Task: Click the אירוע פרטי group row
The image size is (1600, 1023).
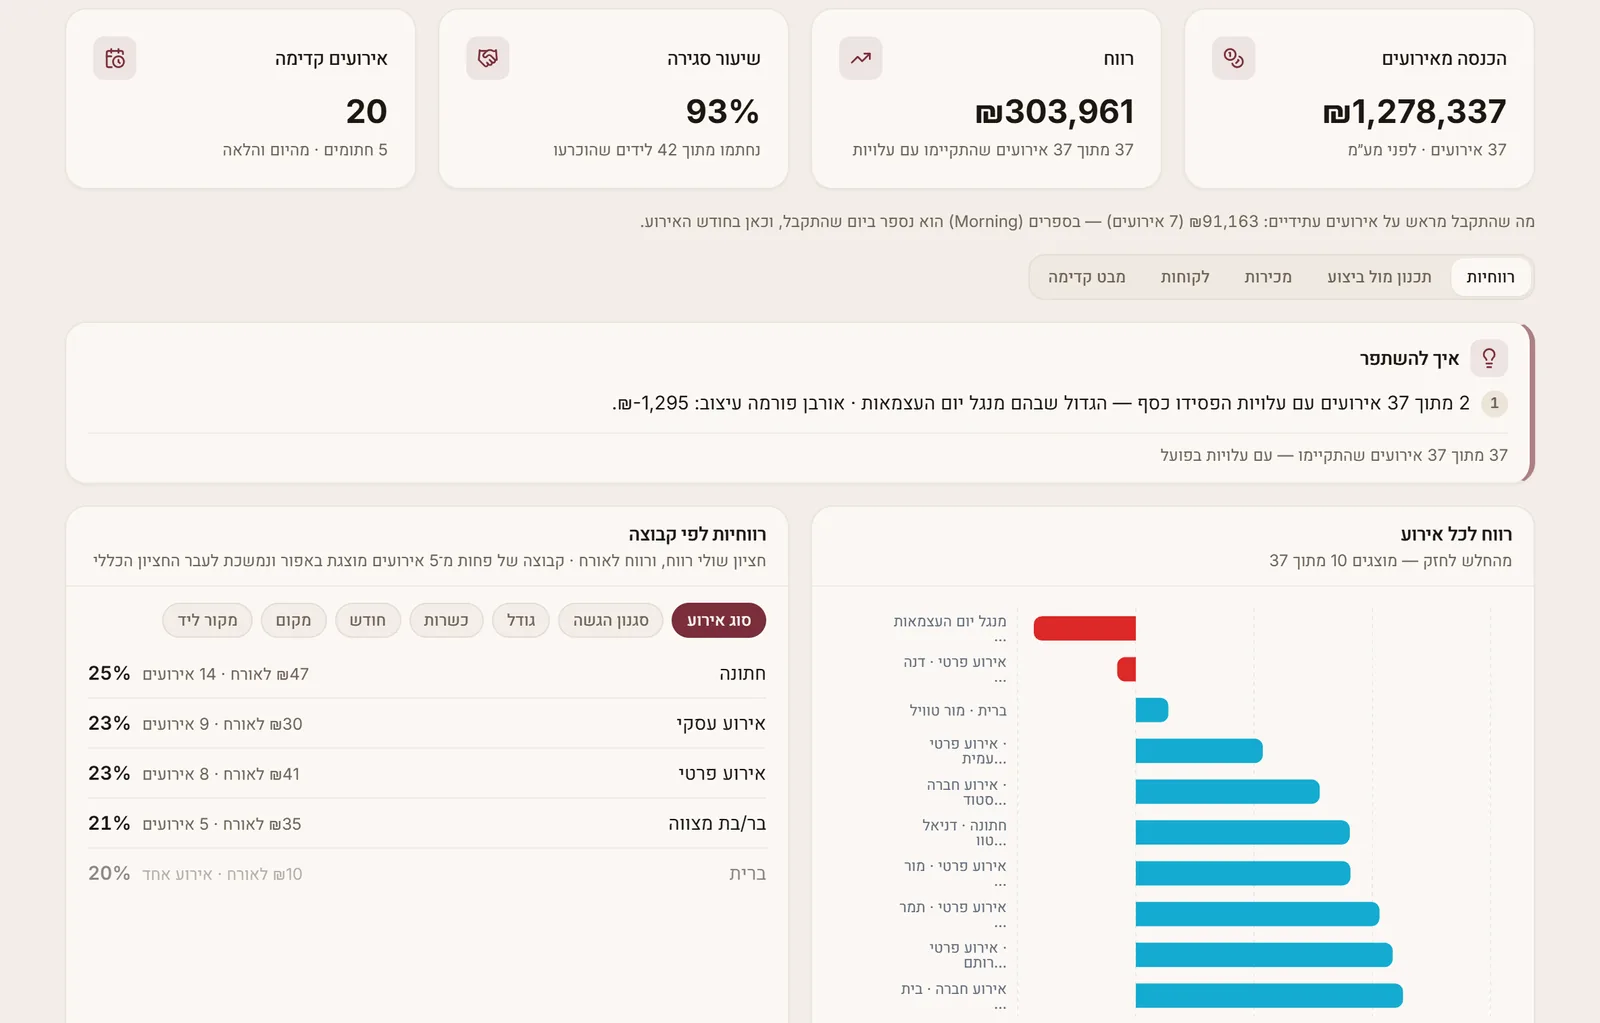Action: [x=427, y=774]
